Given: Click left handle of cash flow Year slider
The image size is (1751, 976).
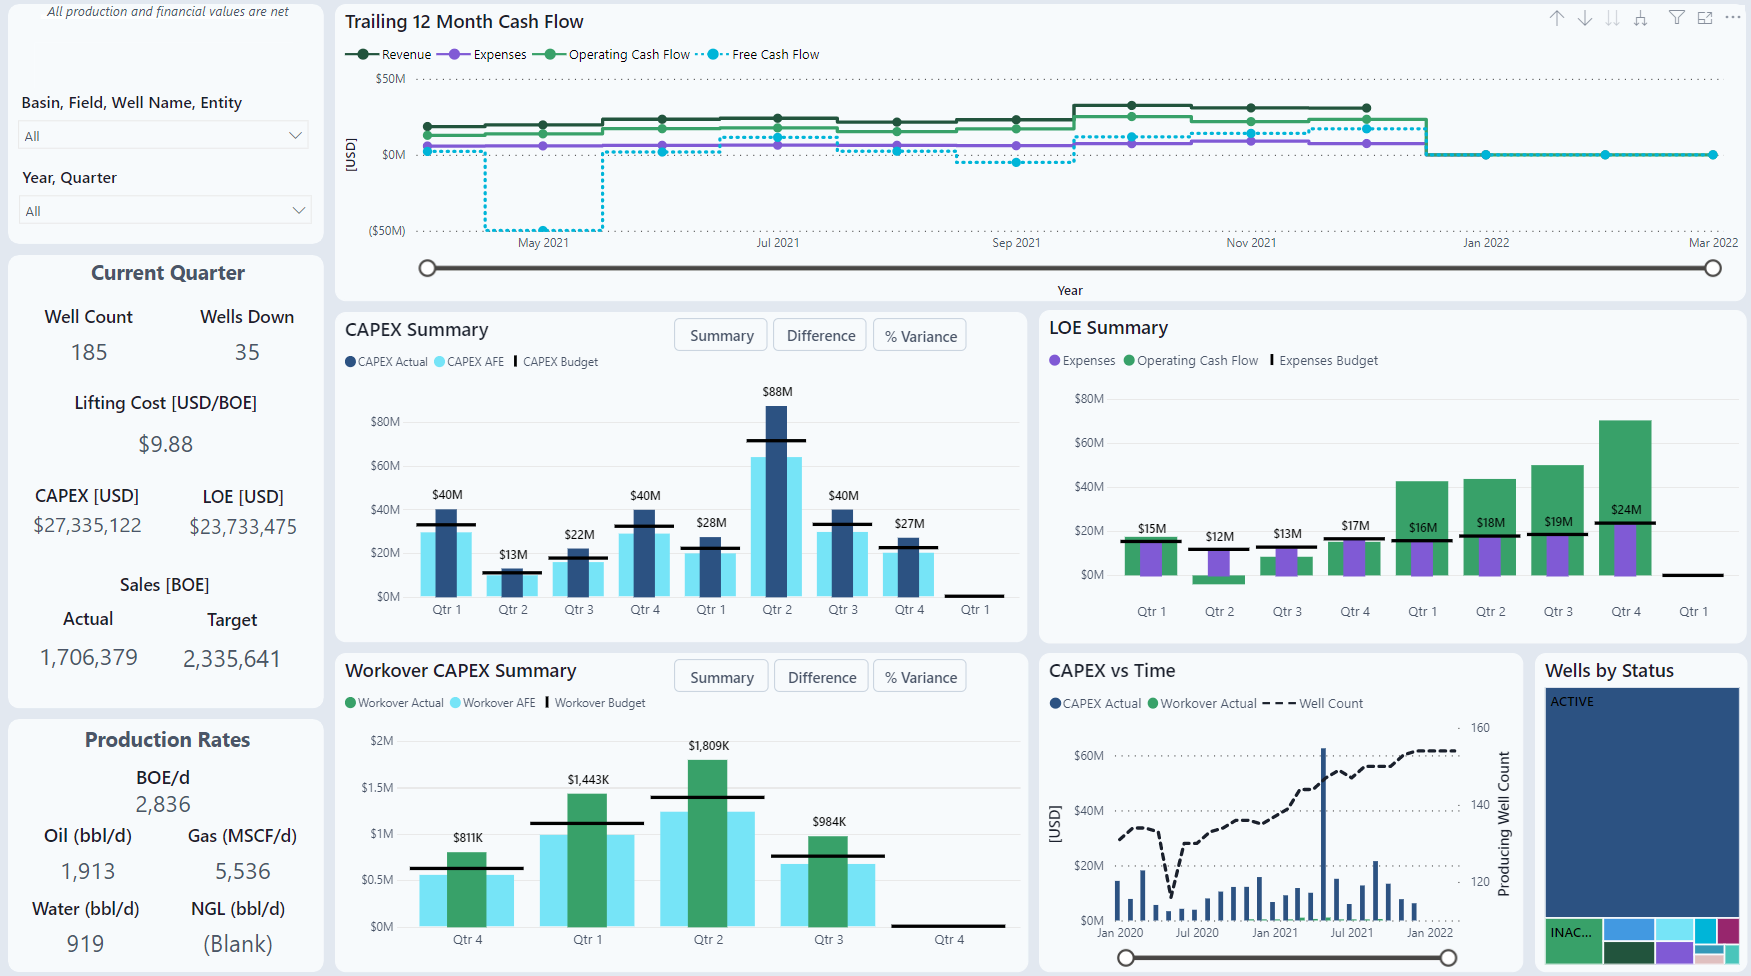Looking at the screenshot, I should (428, 268).
